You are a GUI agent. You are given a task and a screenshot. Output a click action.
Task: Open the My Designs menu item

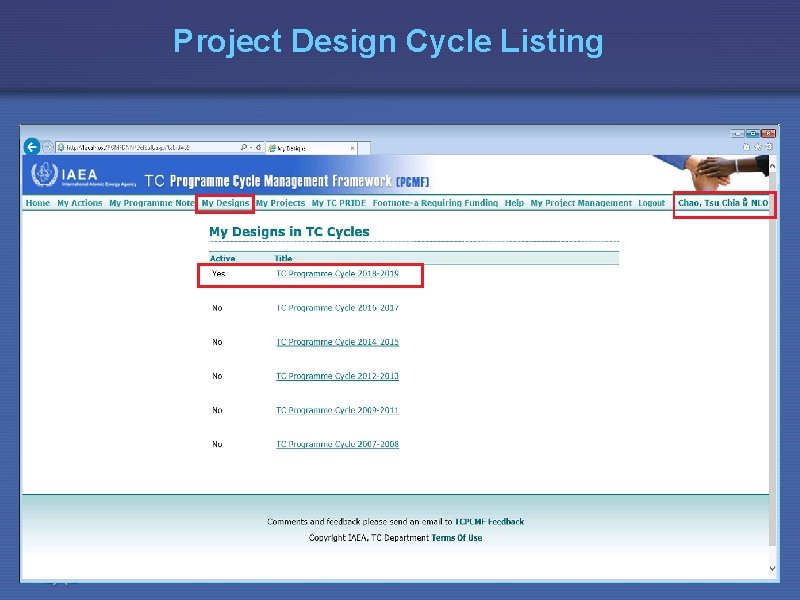tap(226, 203)
